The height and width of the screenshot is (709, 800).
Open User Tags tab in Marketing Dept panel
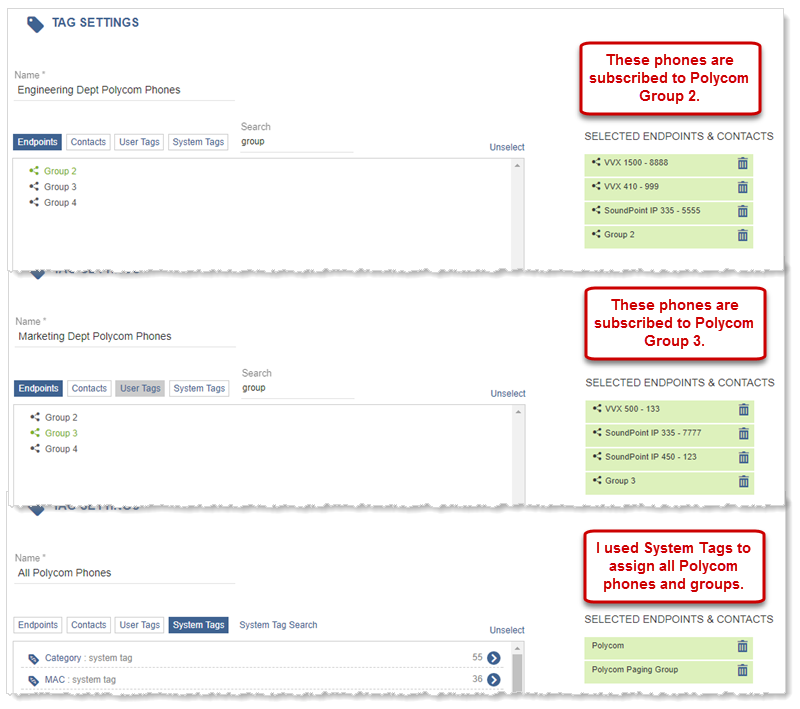(x=140, y=388)
